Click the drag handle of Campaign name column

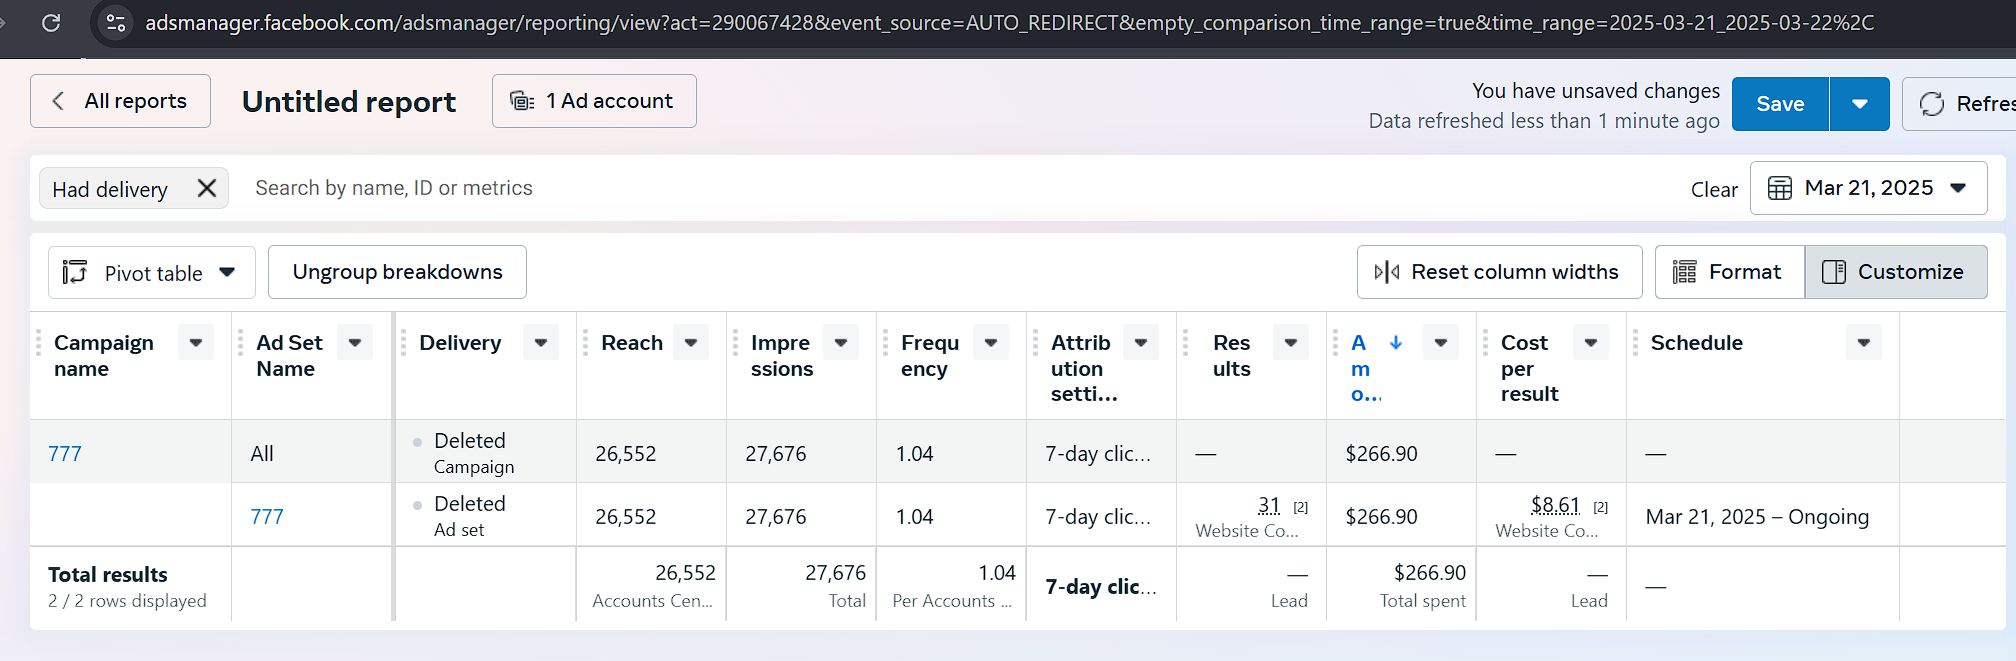40,343
